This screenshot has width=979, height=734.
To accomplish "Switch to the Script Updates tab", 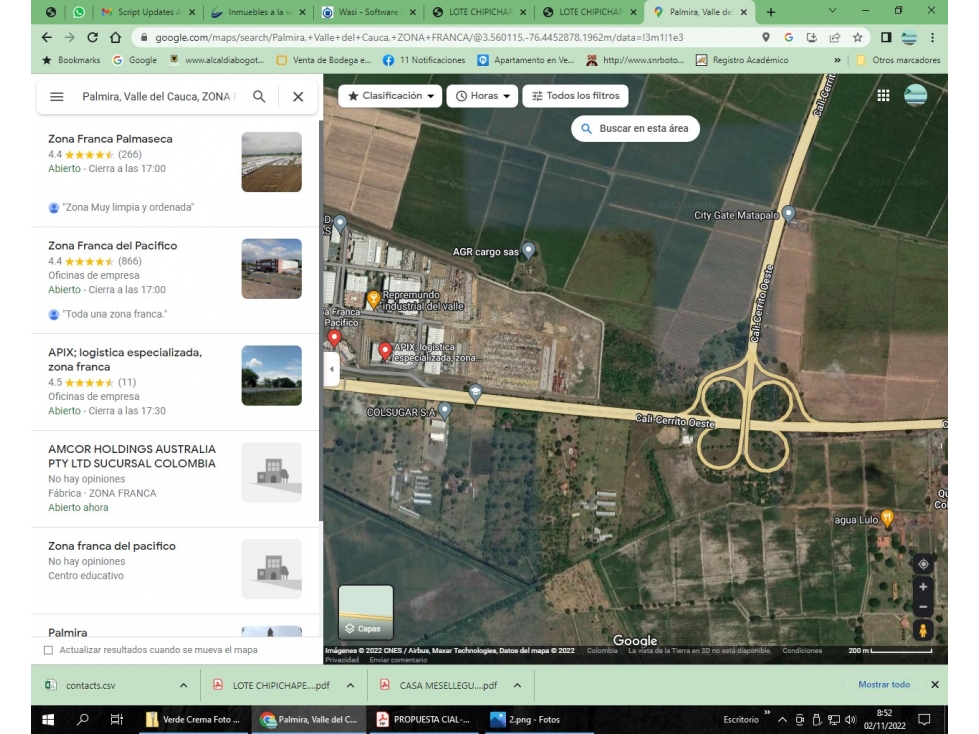I will tap(149, 12).
